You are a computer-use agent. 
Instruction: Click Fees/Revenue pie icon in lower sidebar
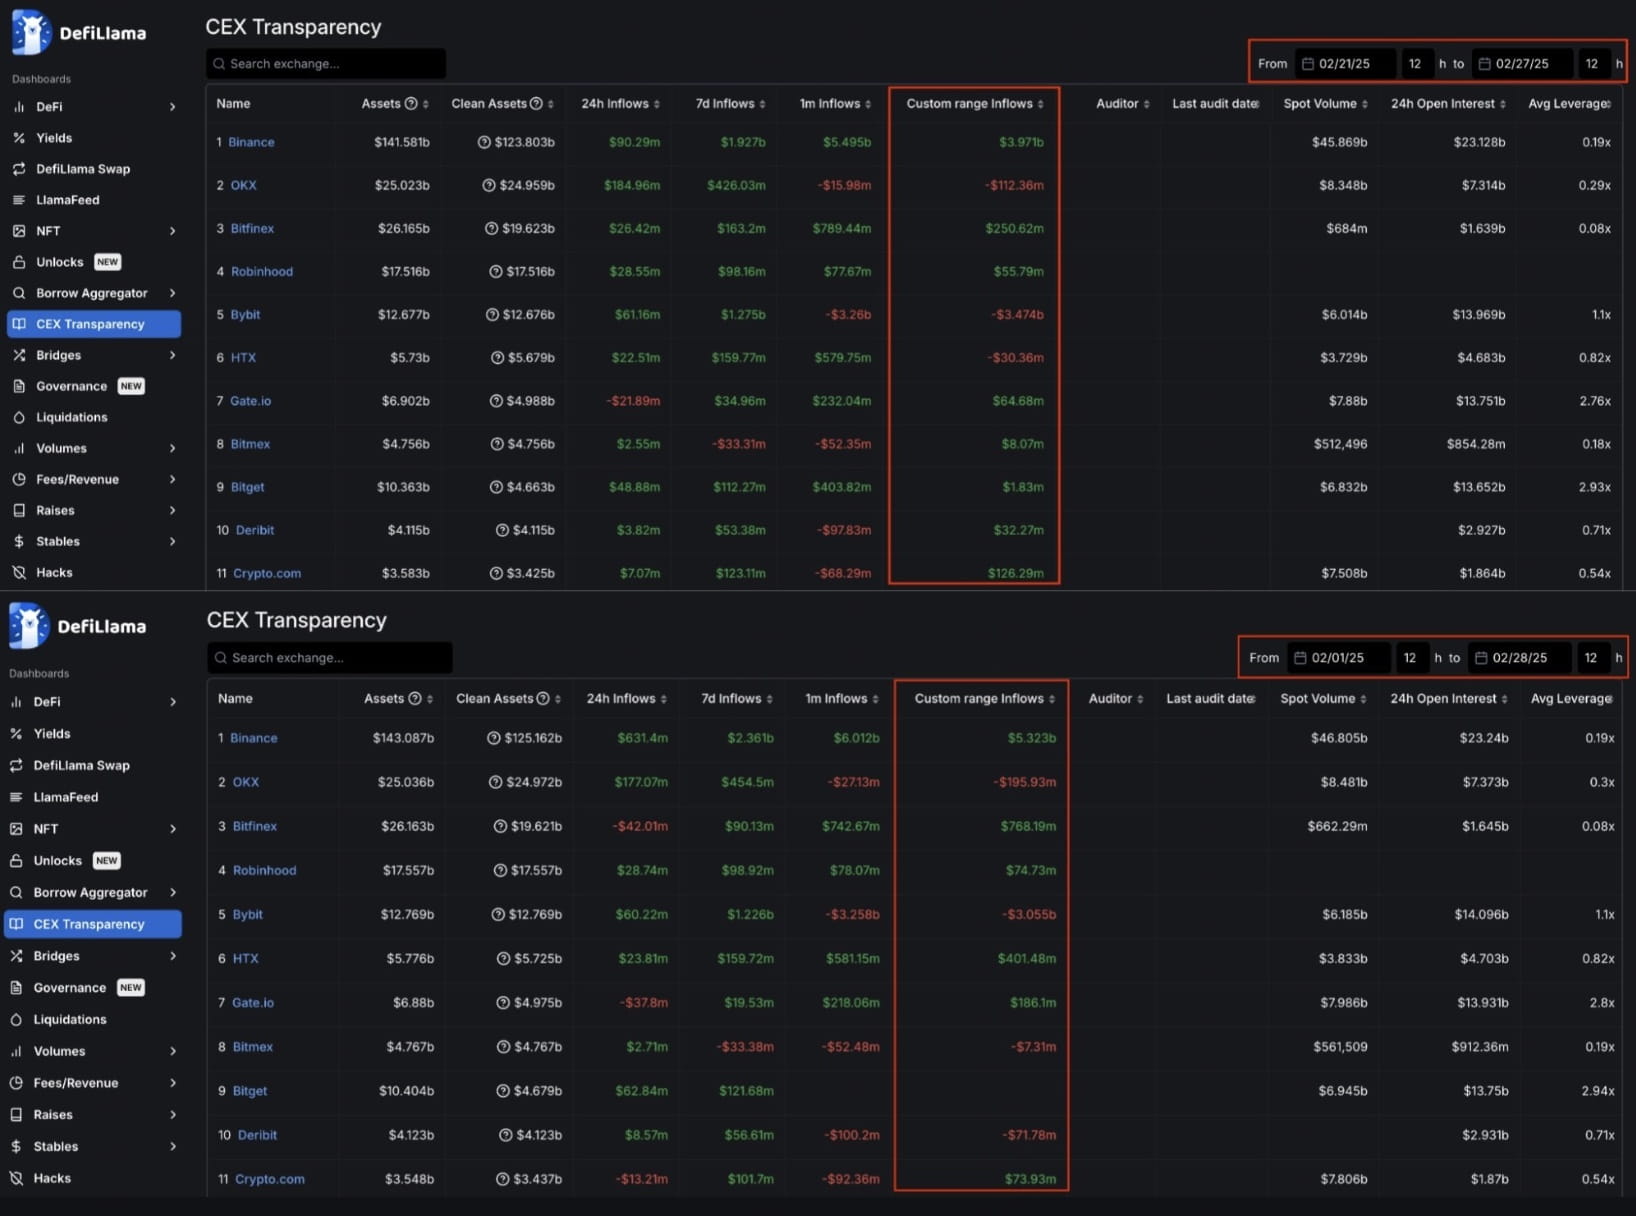click(x=16, y=1083)
